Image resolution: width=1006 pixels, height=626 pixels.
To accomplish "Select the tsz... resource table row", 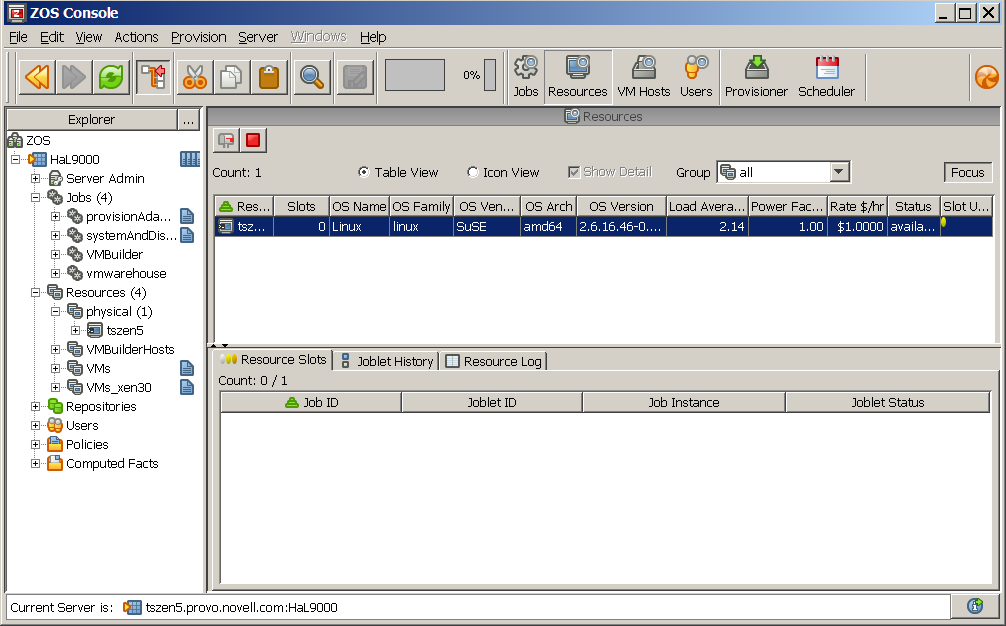I will (x=603, y=226).
